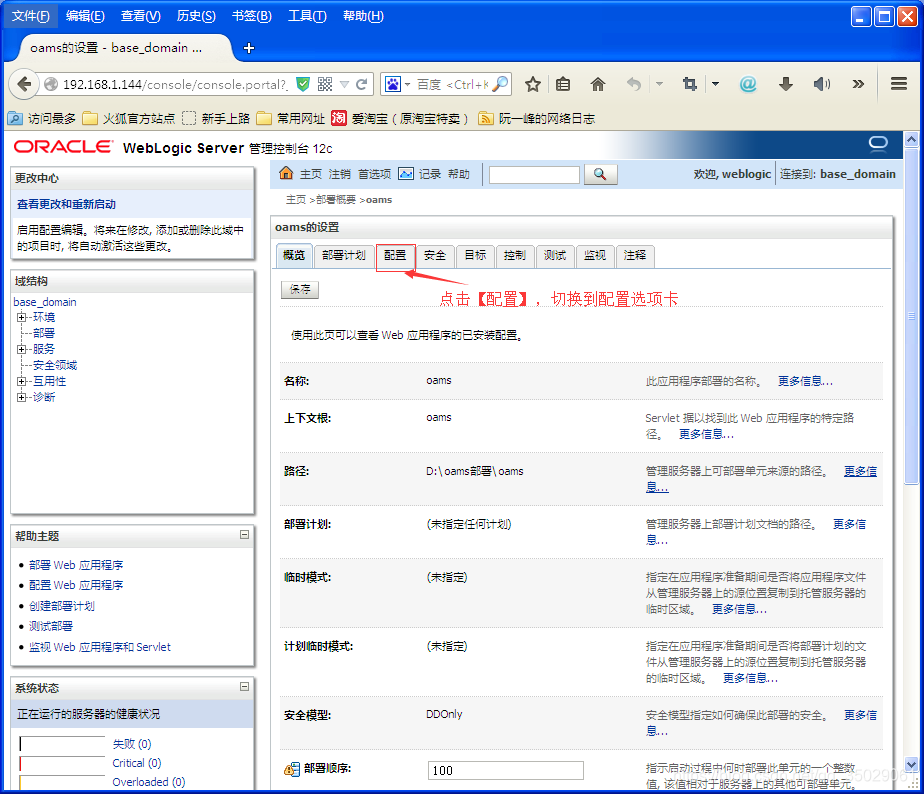The image size is (924, 794).
Task: Click the green shield security icon
Action: (x=303, y=84)
